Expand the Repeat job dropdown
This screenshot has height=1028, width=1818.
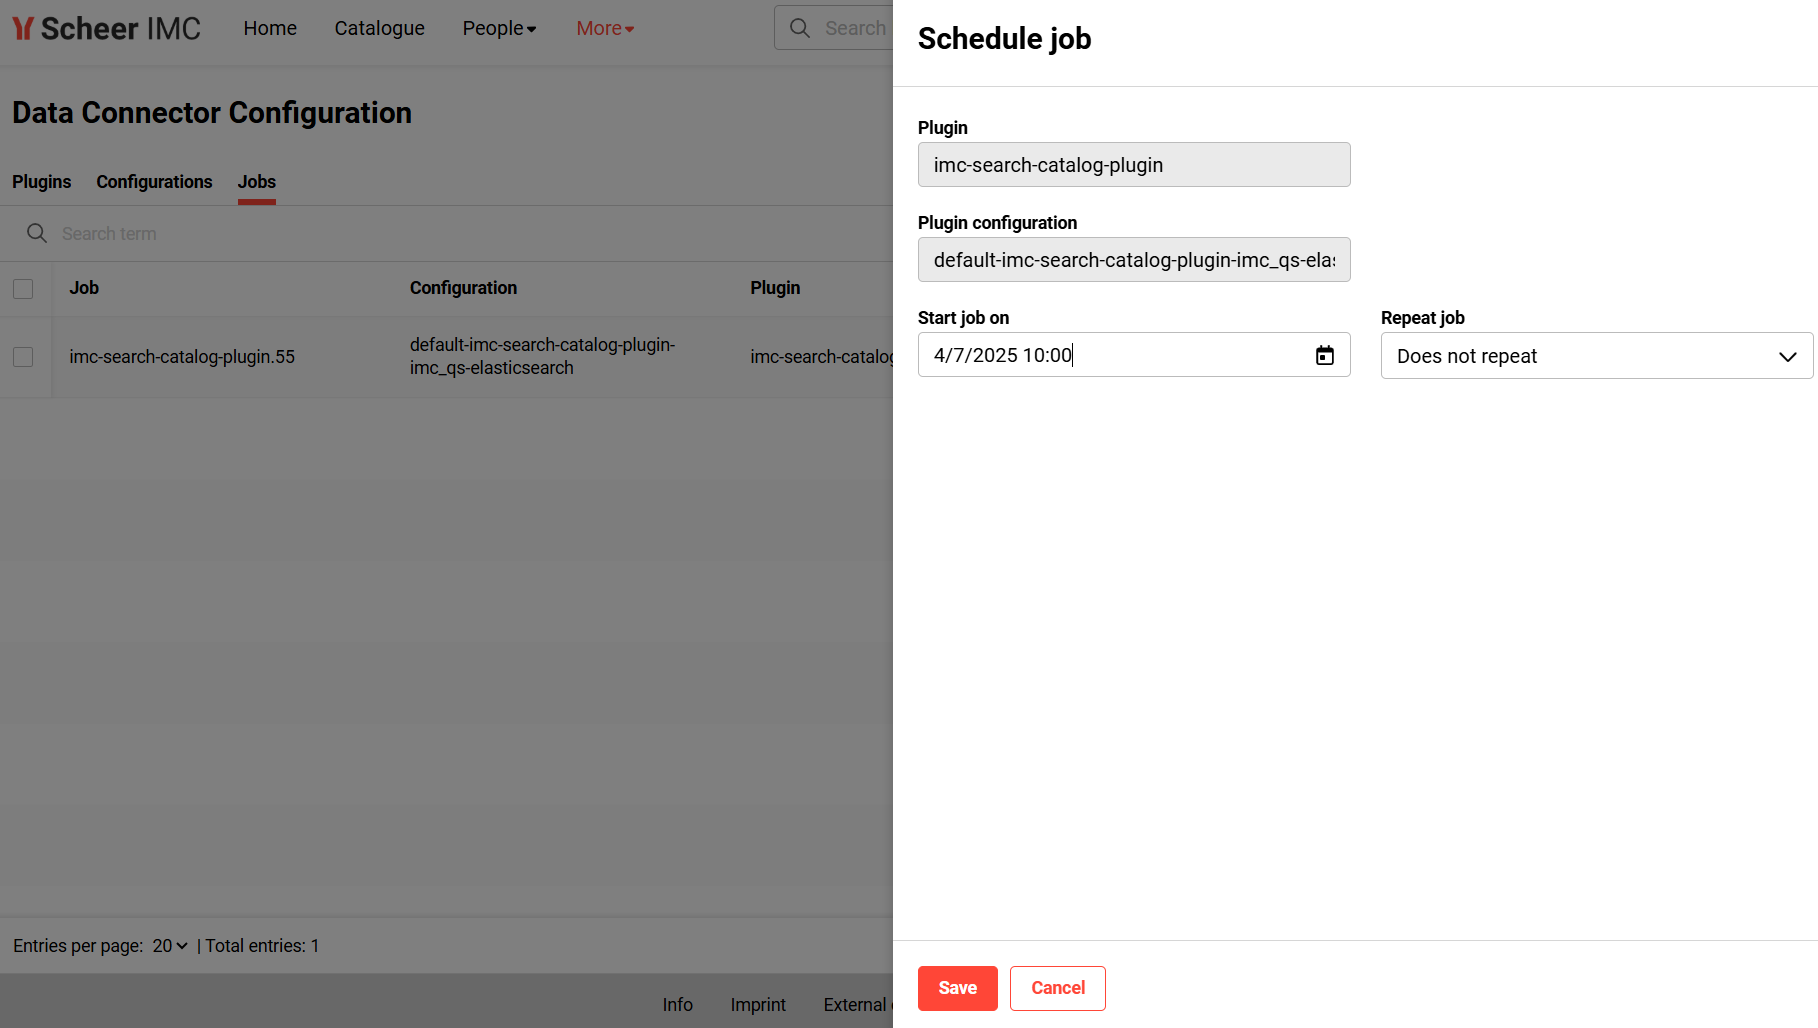click(1596, 356)
